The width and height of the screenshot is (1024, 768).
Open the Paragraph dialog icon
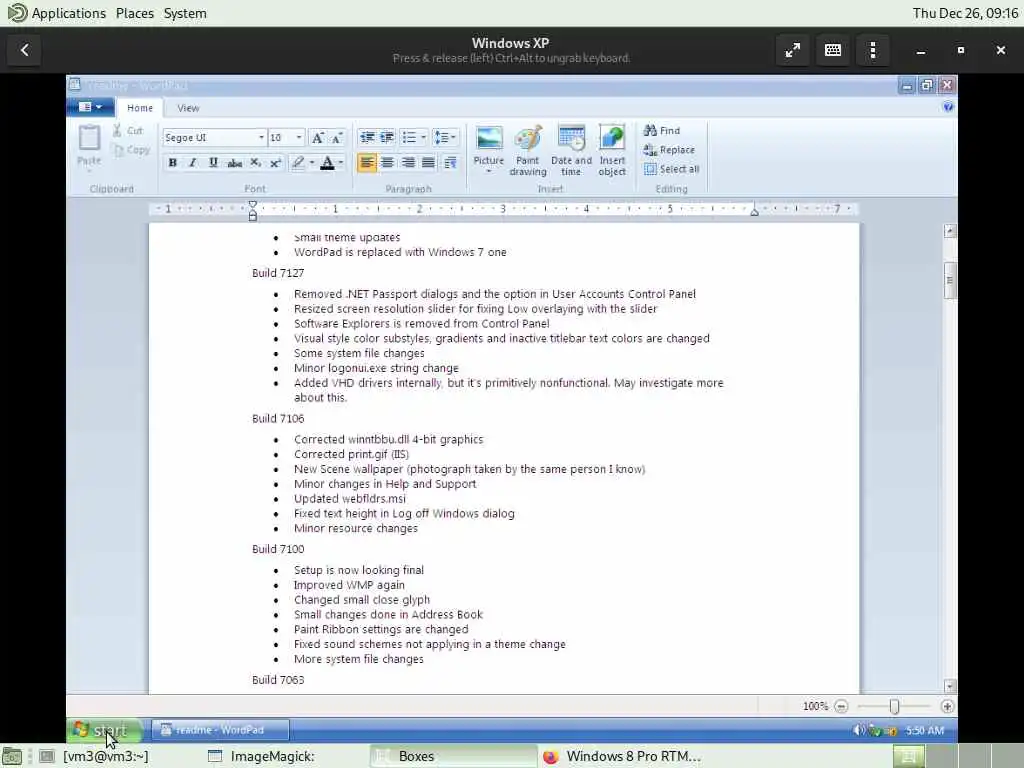[450, 163]
